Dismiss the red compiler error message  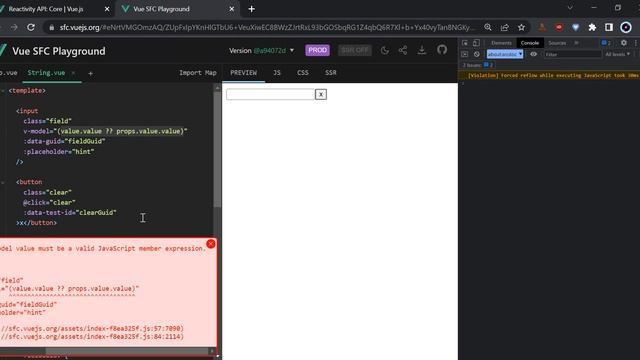click(211, 244)
